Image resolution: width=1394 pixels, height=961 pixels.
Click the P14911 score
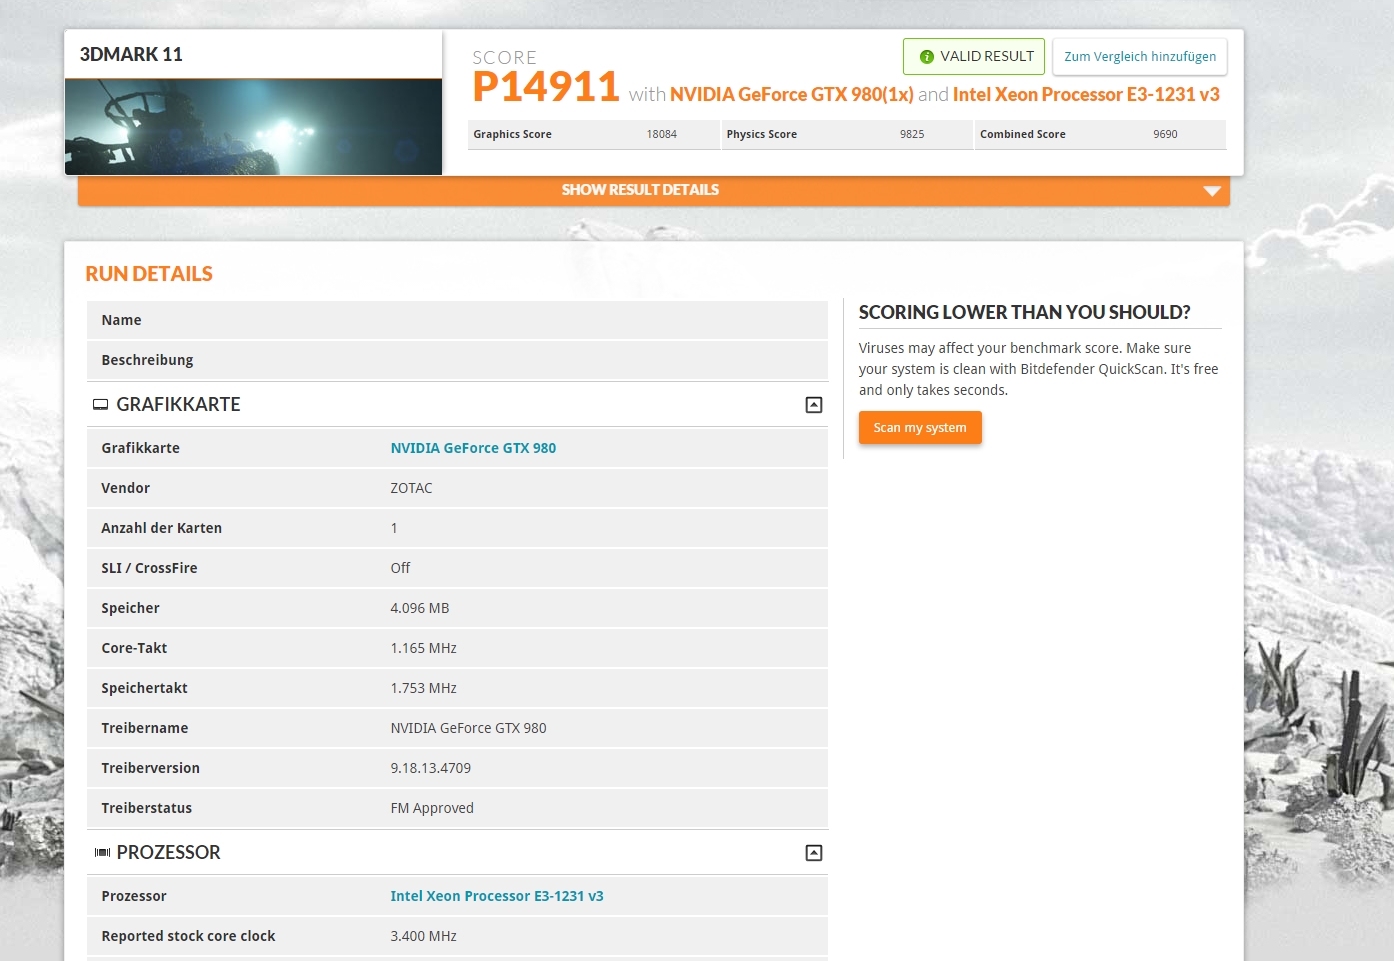click(546, 87)
